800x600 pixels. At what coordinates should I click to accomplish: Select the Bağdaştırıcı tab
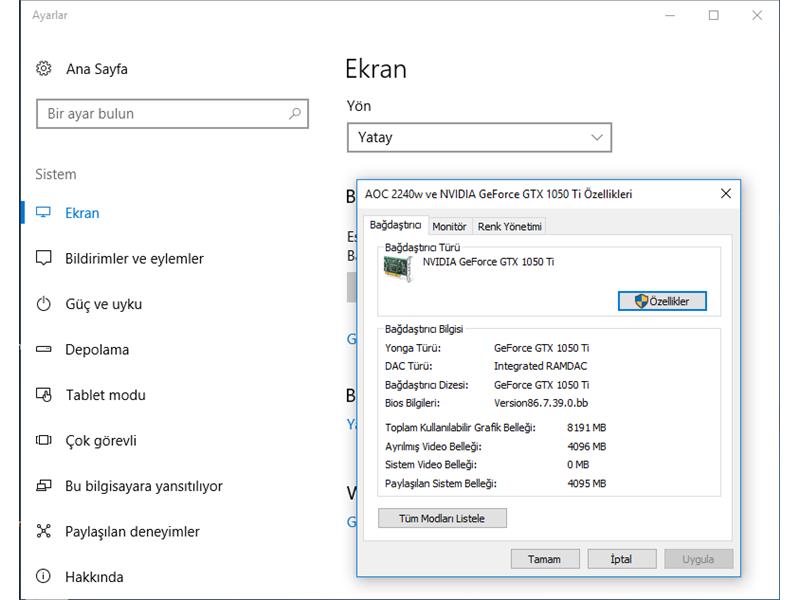395,225
